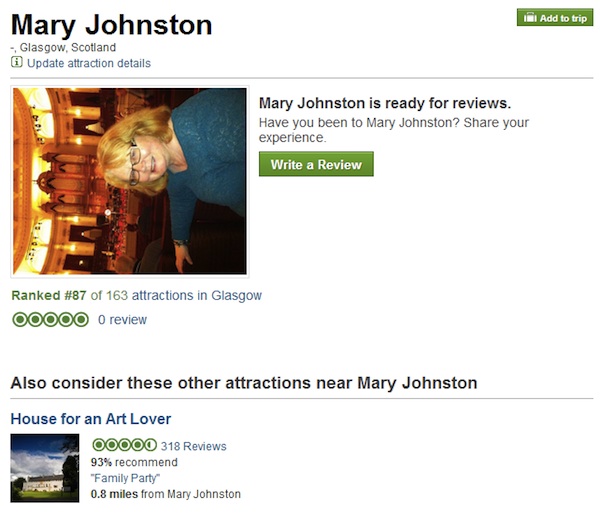Click the Glasgow, Scotland address line
The image size is (600, 513).
[x=63, y=47]
